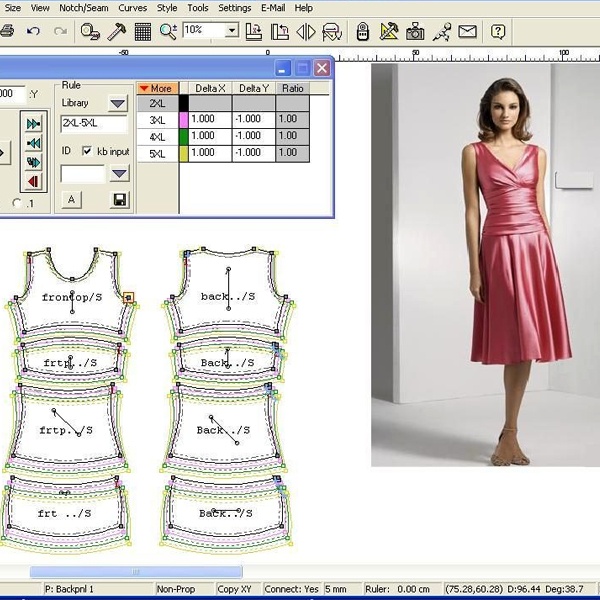Click the red left arrow icon
The width and height of the screenshot is (600, 600).
(33, 181)
